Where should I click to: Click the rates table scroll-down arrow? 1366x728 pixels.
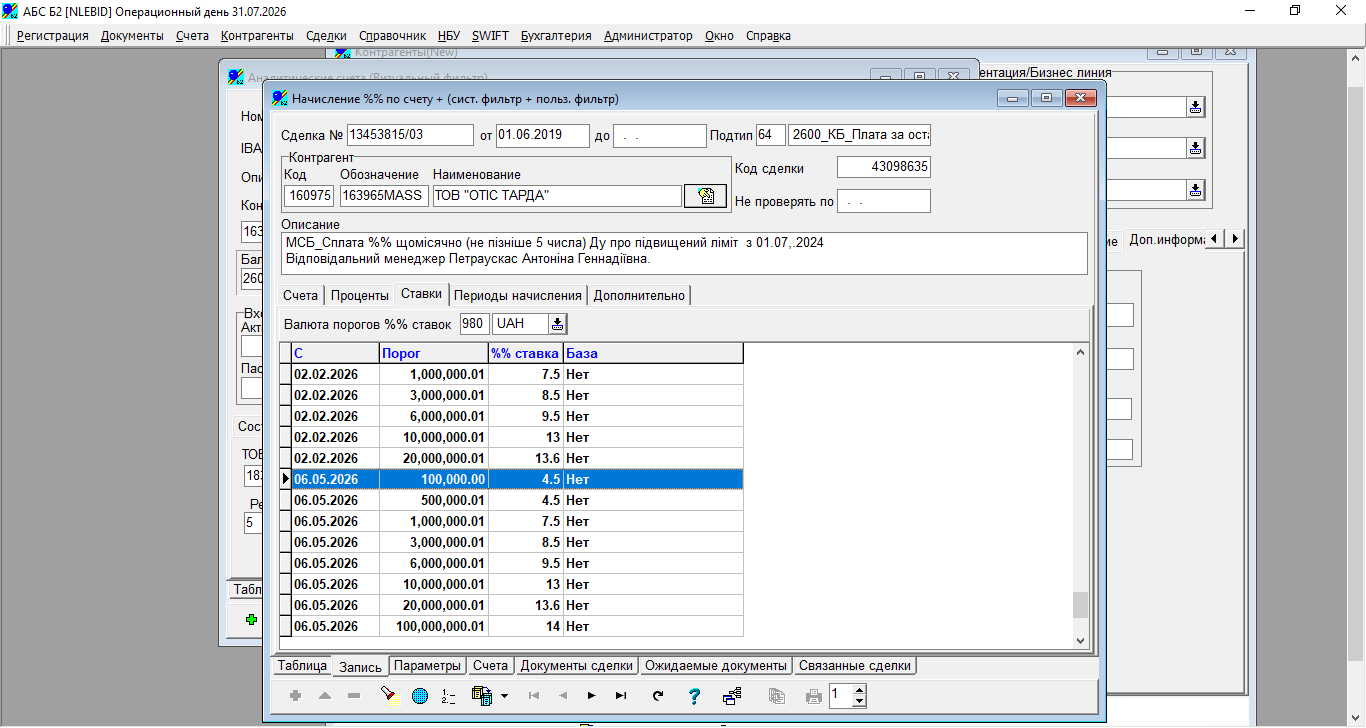point(1079,640)
